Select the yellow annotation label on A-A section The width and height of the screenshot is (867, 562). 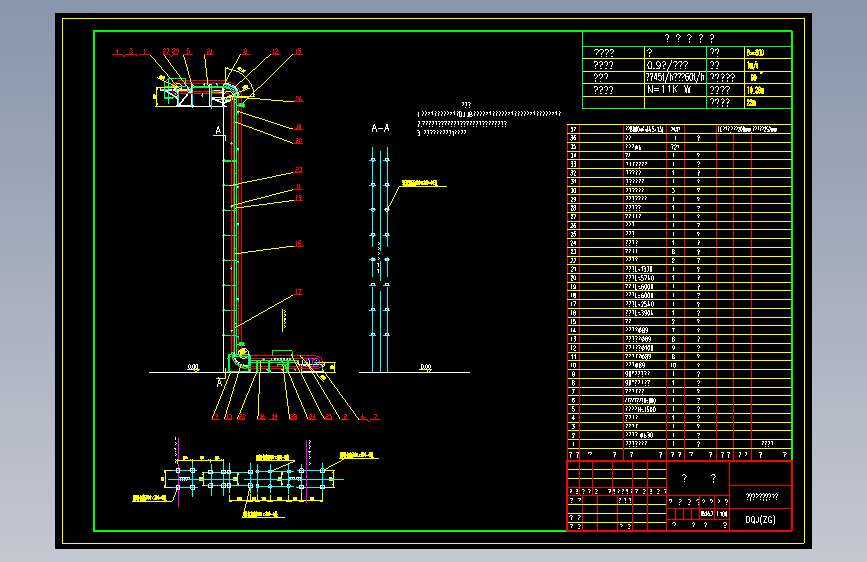pyautogui.click(x=419, y=183)
